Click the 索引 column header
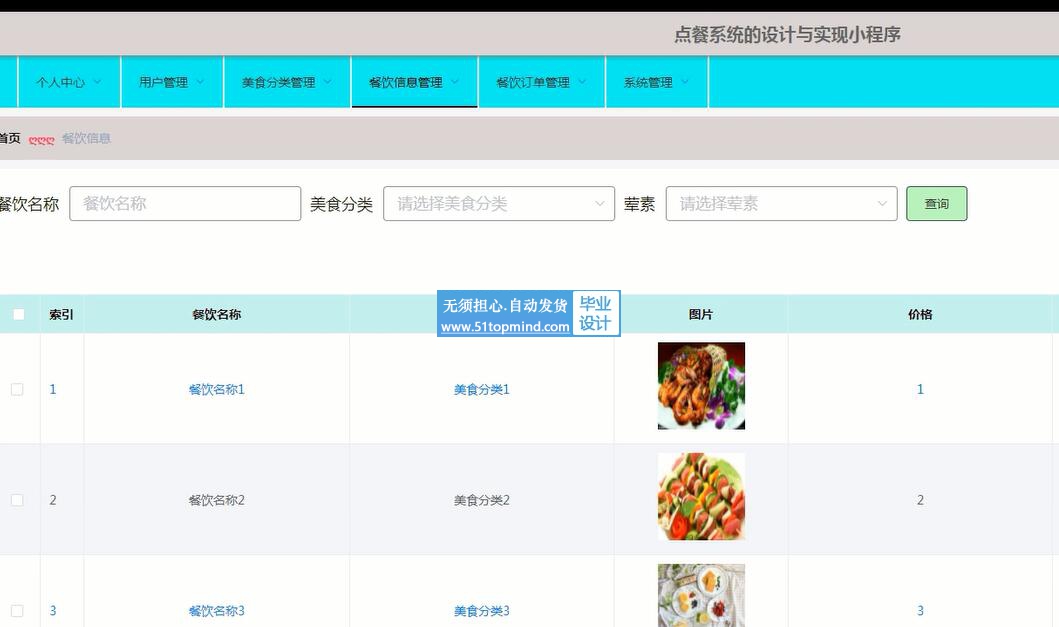This screenshot has width=1059, height=627. point(61,314)
